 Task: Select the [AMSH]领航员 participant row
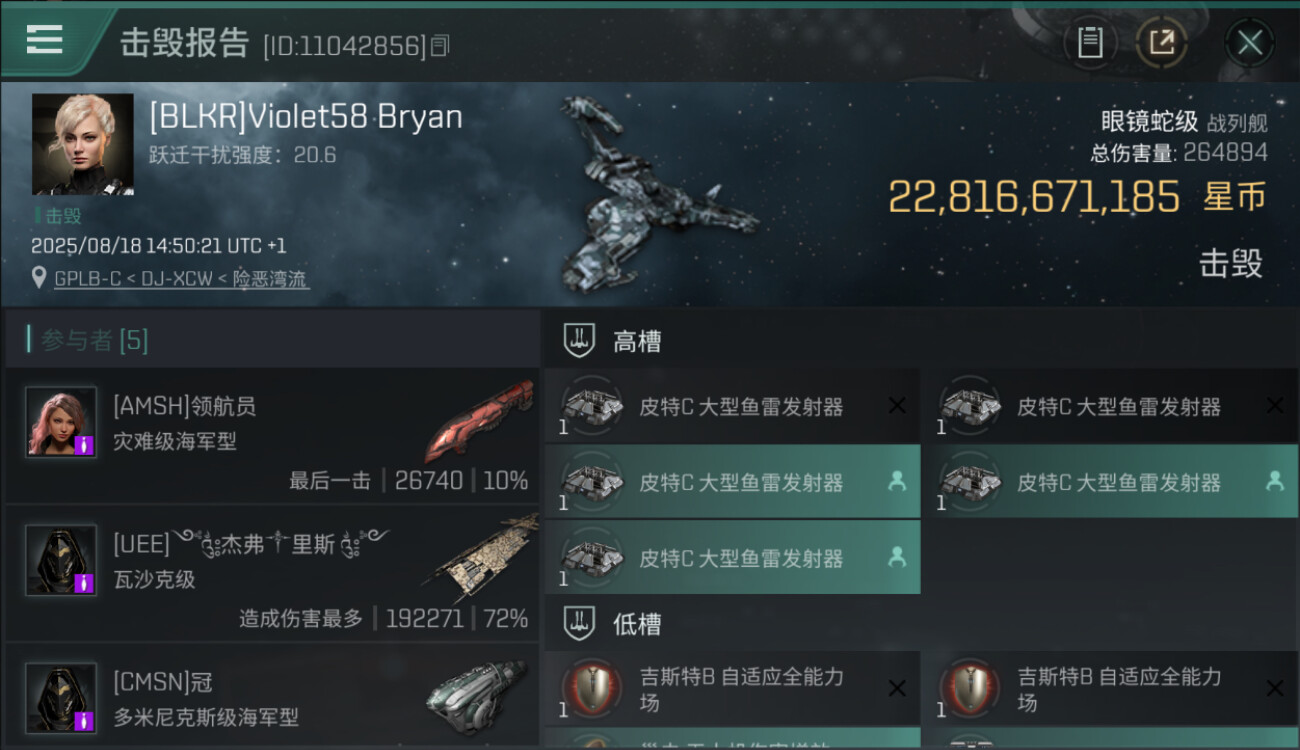pos(272,435)
